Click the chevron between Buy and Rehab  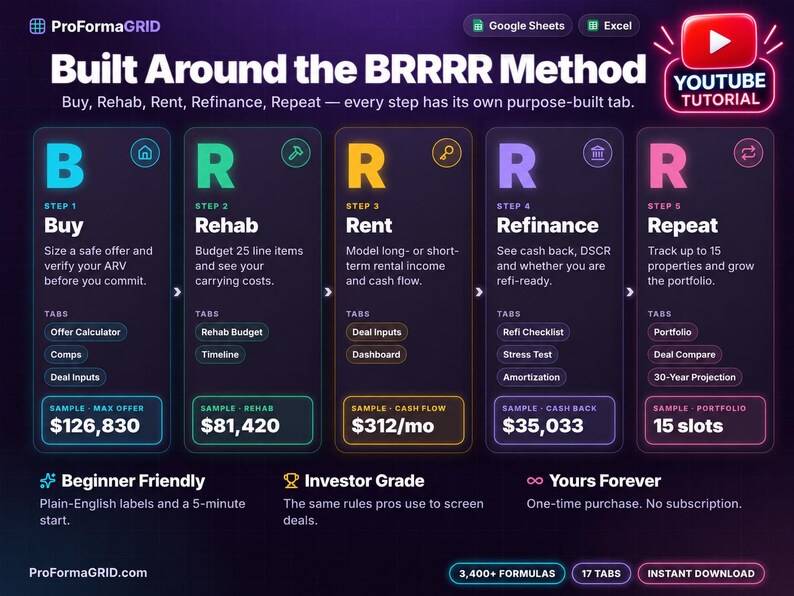tap(177, 292)
